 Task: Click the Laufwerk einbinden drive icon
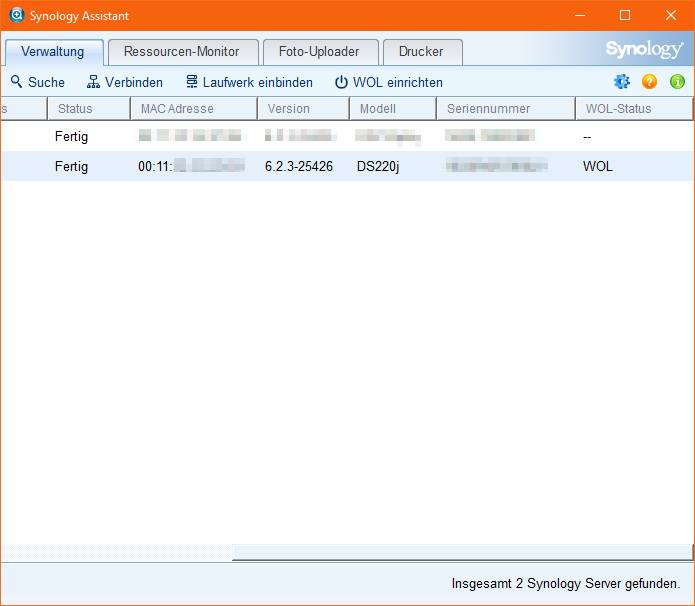coord(192,82)
